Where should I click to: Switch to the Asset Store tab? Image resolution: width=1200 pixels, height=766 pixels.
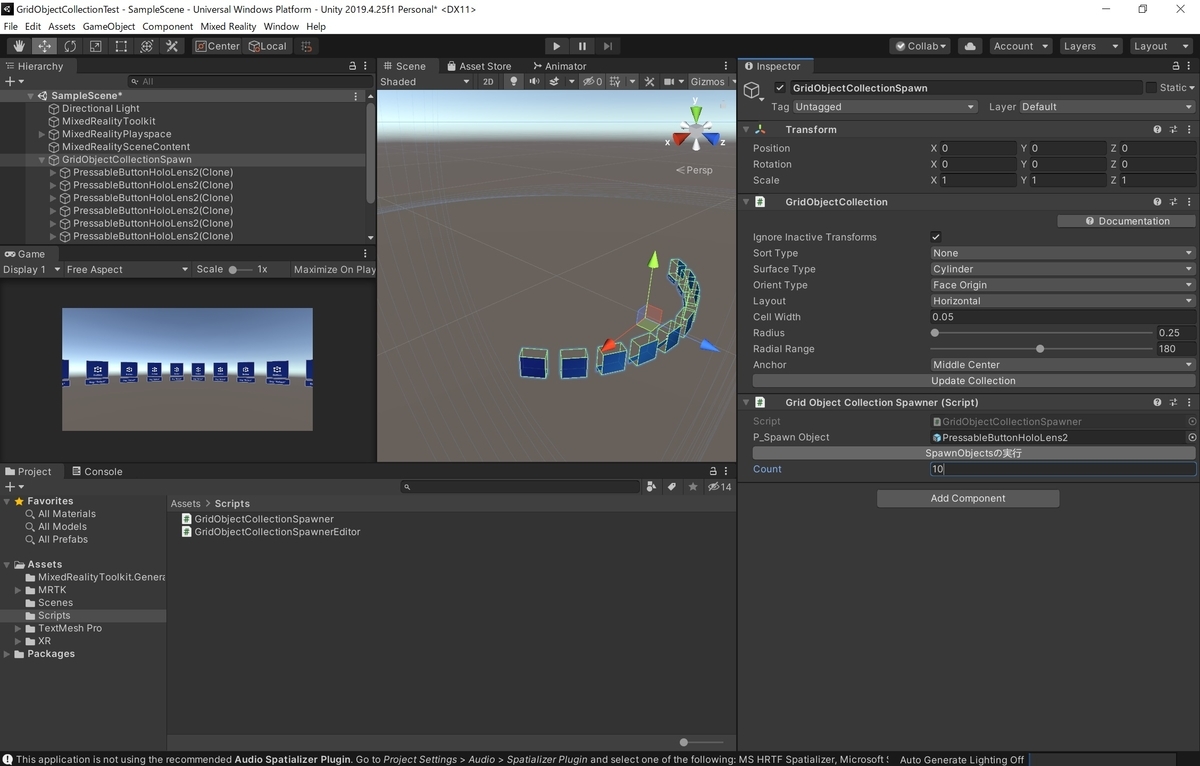point(479,66)
